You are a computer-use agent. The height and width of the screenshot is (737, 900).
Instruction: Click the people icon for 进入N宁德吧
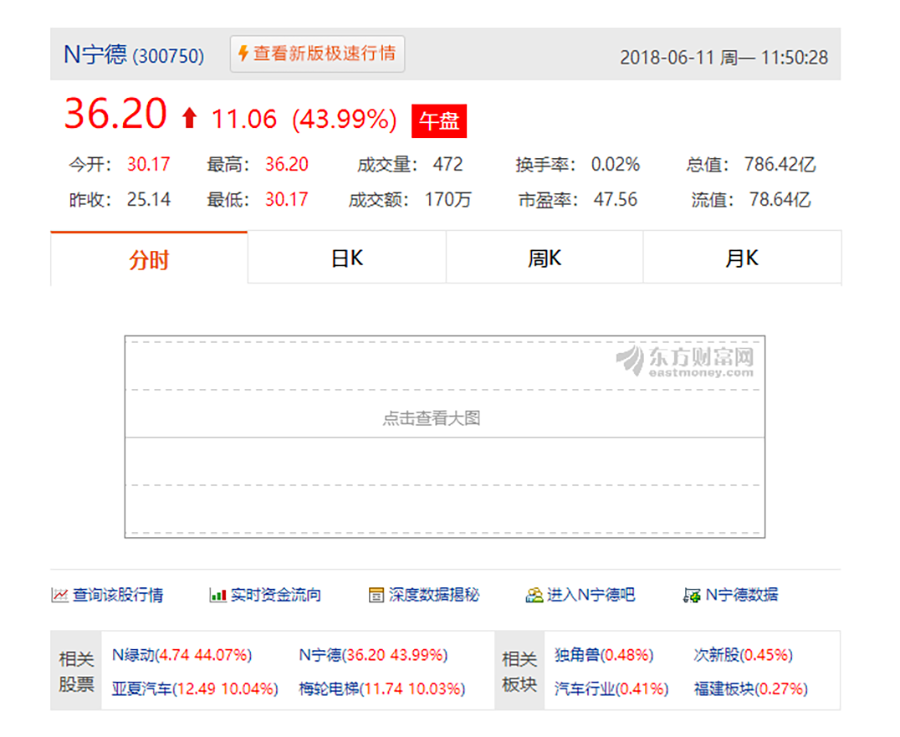[x=532, y=594]
